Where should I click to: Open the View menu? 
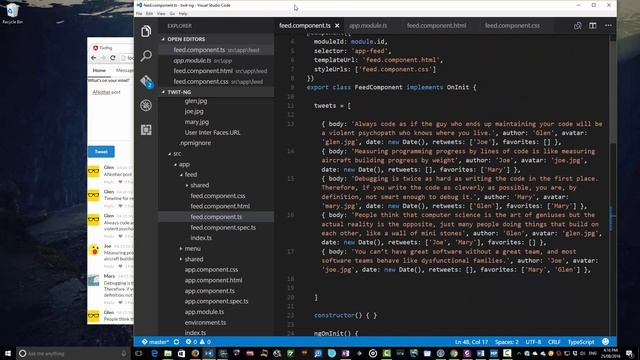point(161,13)
